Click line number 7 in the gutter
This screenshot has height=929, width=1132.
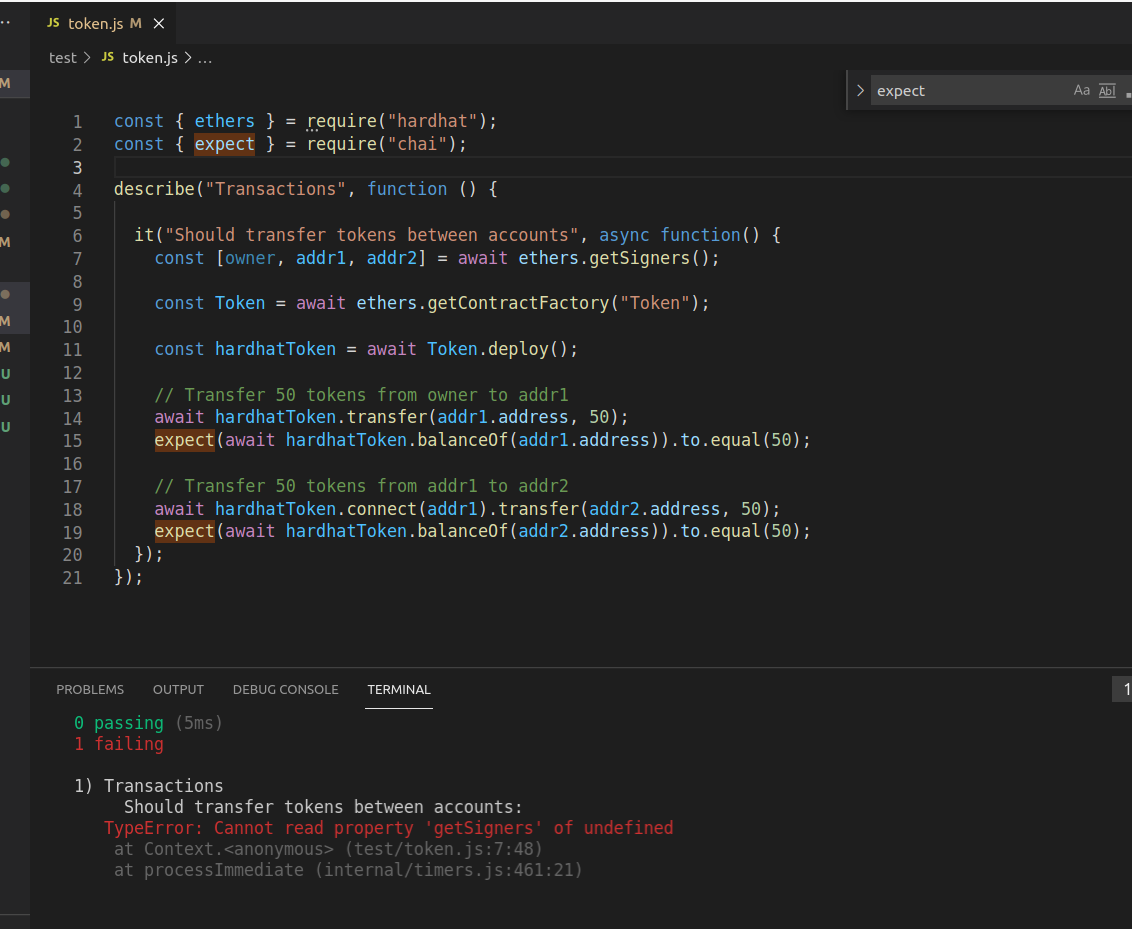(77, 258)
